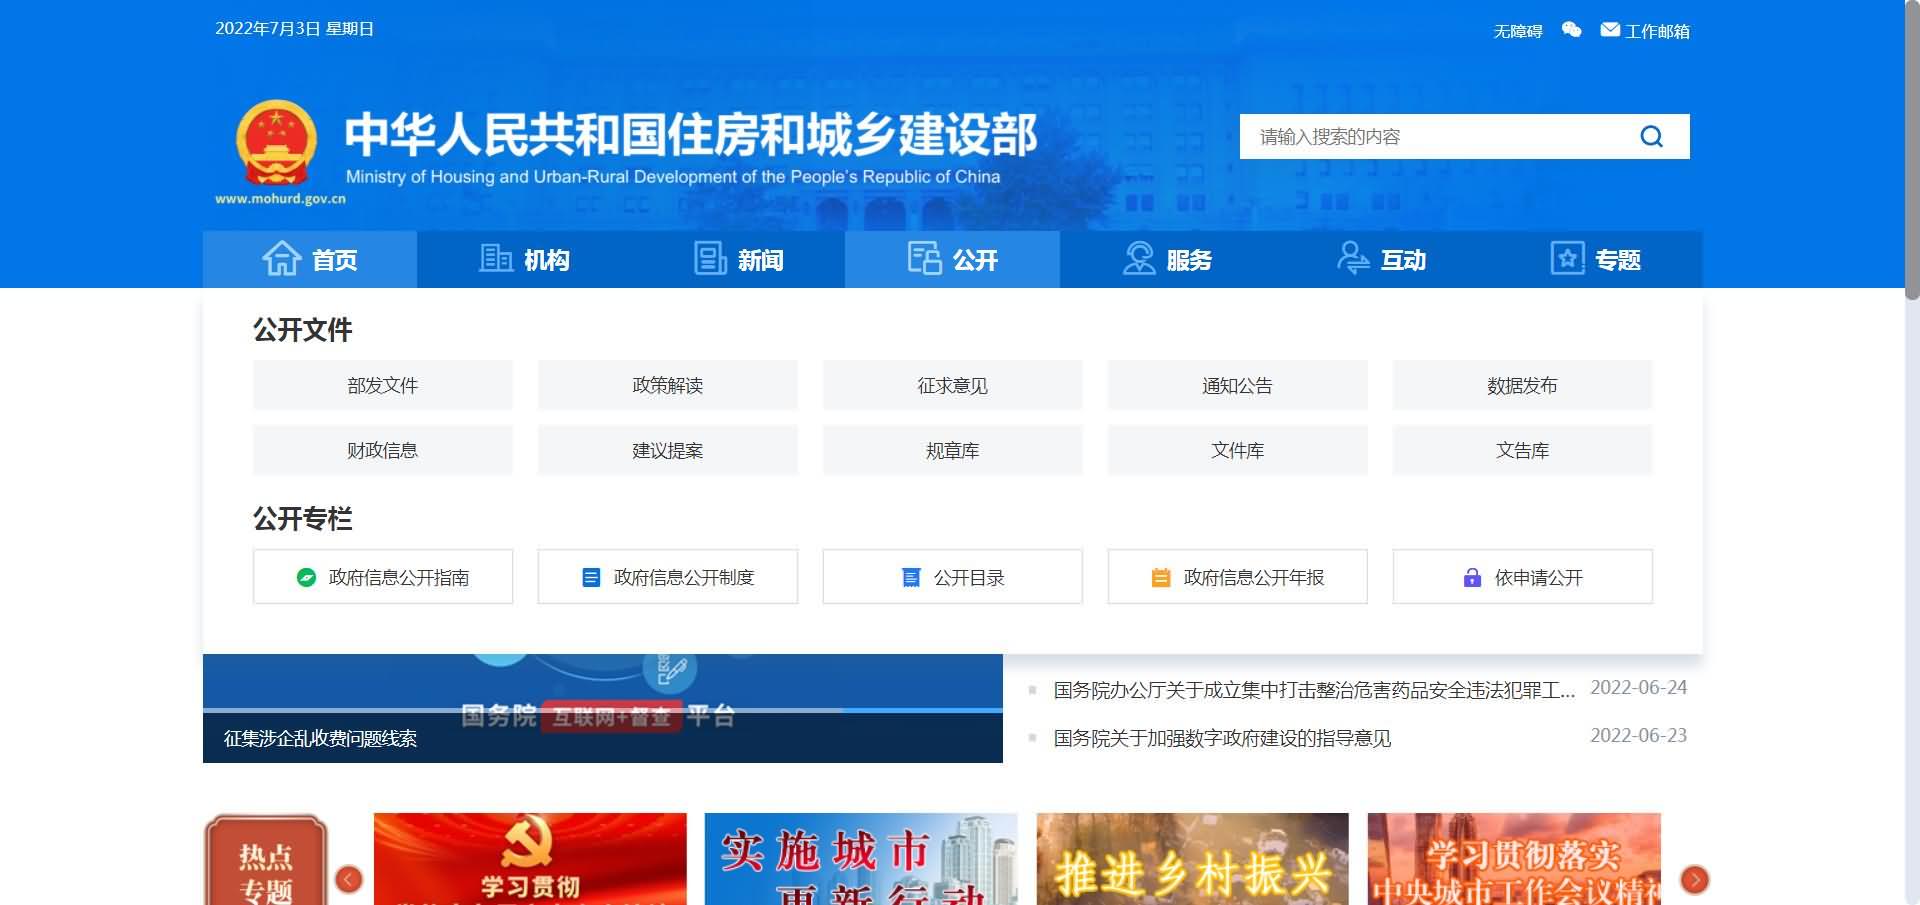The width and height of the screenshot is (1920, 905).
Task: Open news 国务院关于加强数字政府建设的指导意见
Action: [1222, 738]
